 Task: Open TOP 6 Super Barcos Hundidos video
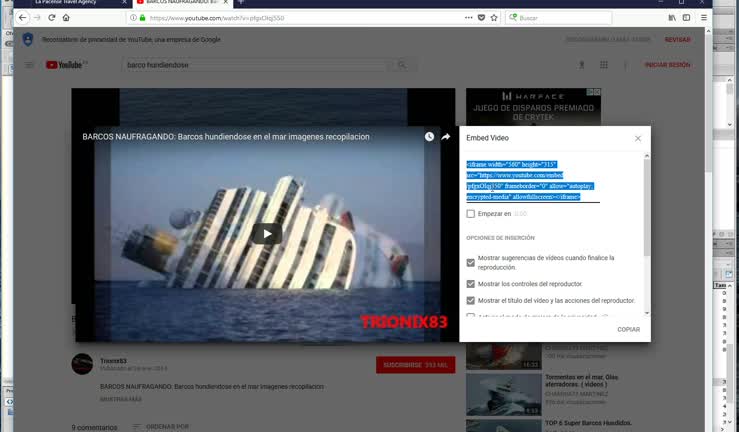click(588, 423)
